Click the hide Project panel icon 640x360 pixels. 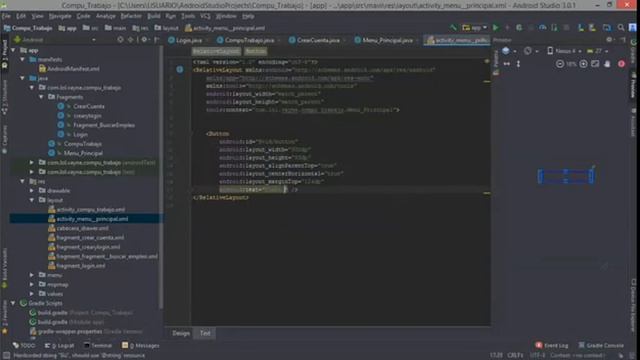157,40
